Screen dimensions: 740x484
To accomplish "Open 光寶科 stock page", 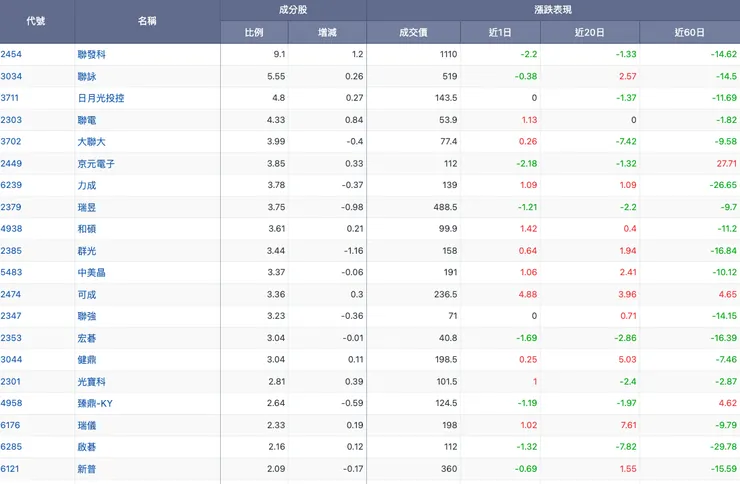I will [x=92, y=382].
